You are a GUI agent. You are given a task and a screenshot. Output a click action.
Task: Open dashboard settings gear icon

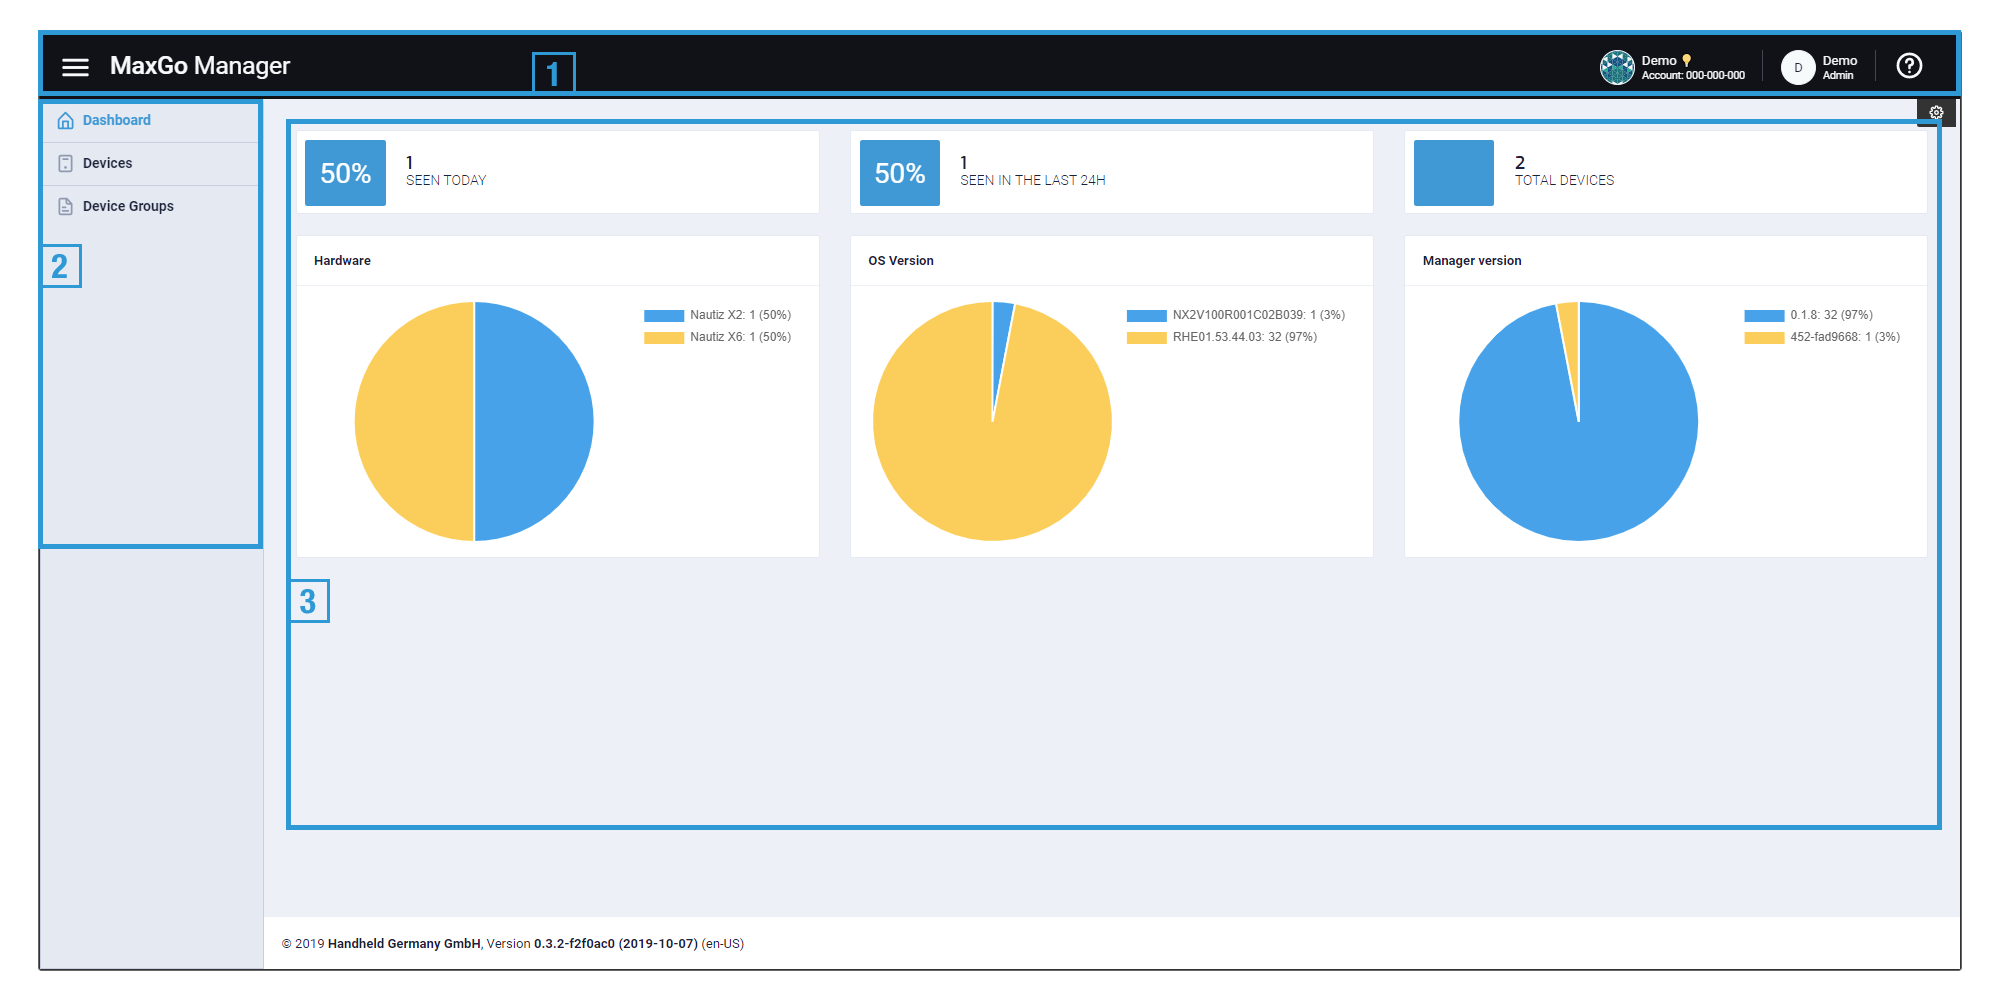pyautogui.click(x=1936, y=112)
